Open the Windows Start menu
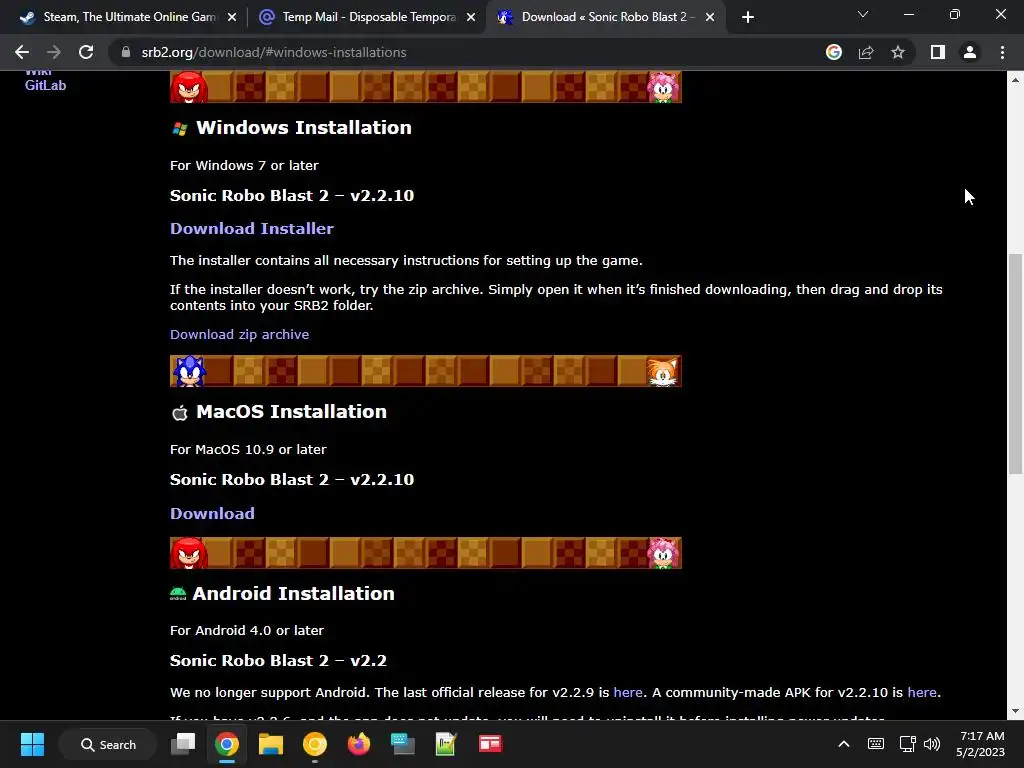This screenshot has width=1024, height=768. coord(32,744)
